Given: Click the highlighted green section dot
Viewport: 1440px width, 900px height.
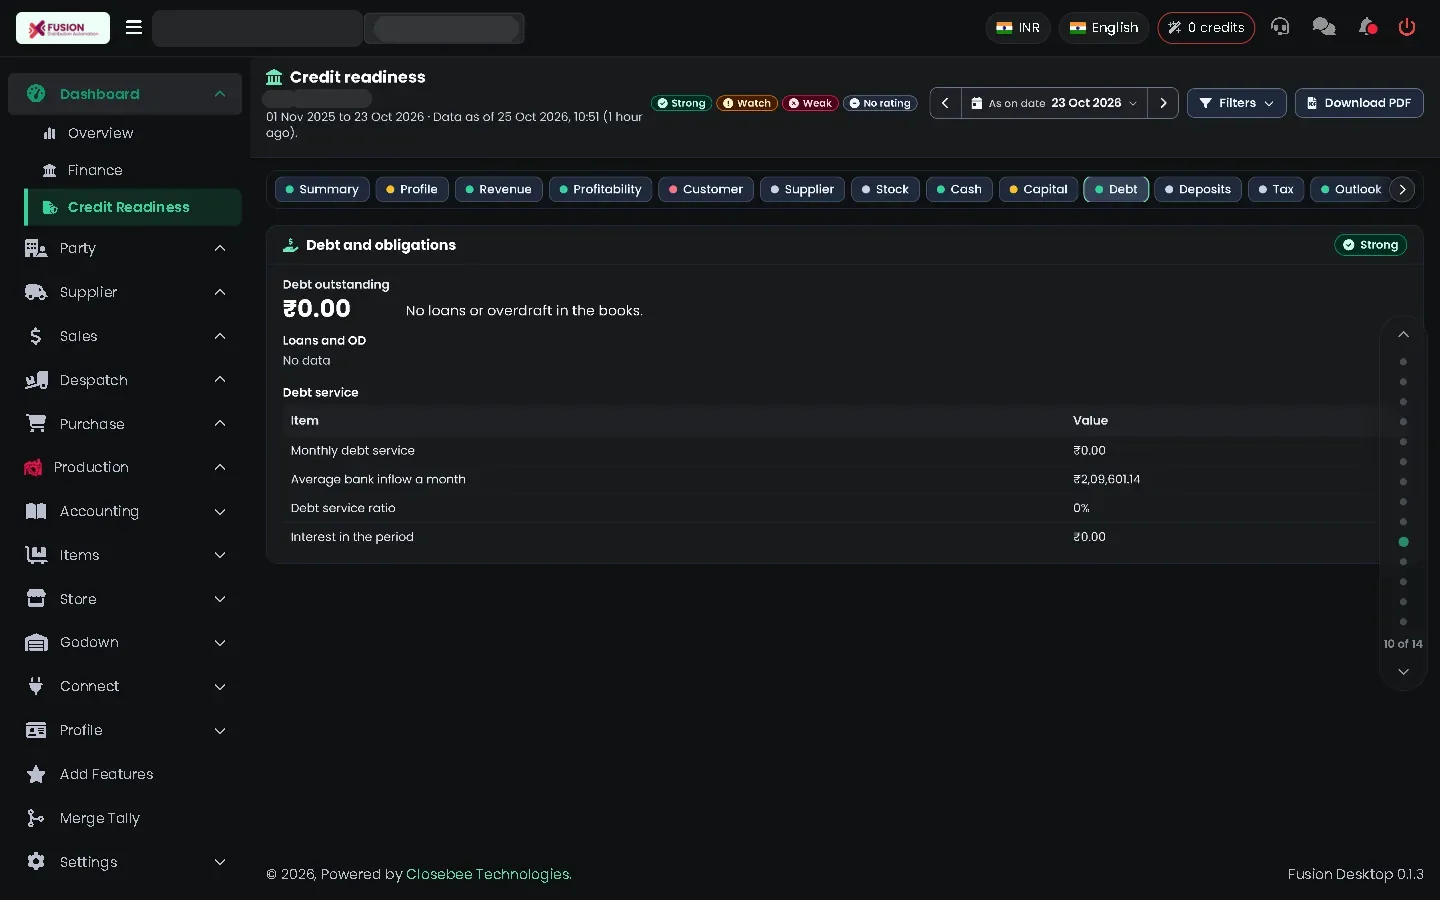Looking at the screenshot, I should pyautogui.click(x=1403, y=542).
